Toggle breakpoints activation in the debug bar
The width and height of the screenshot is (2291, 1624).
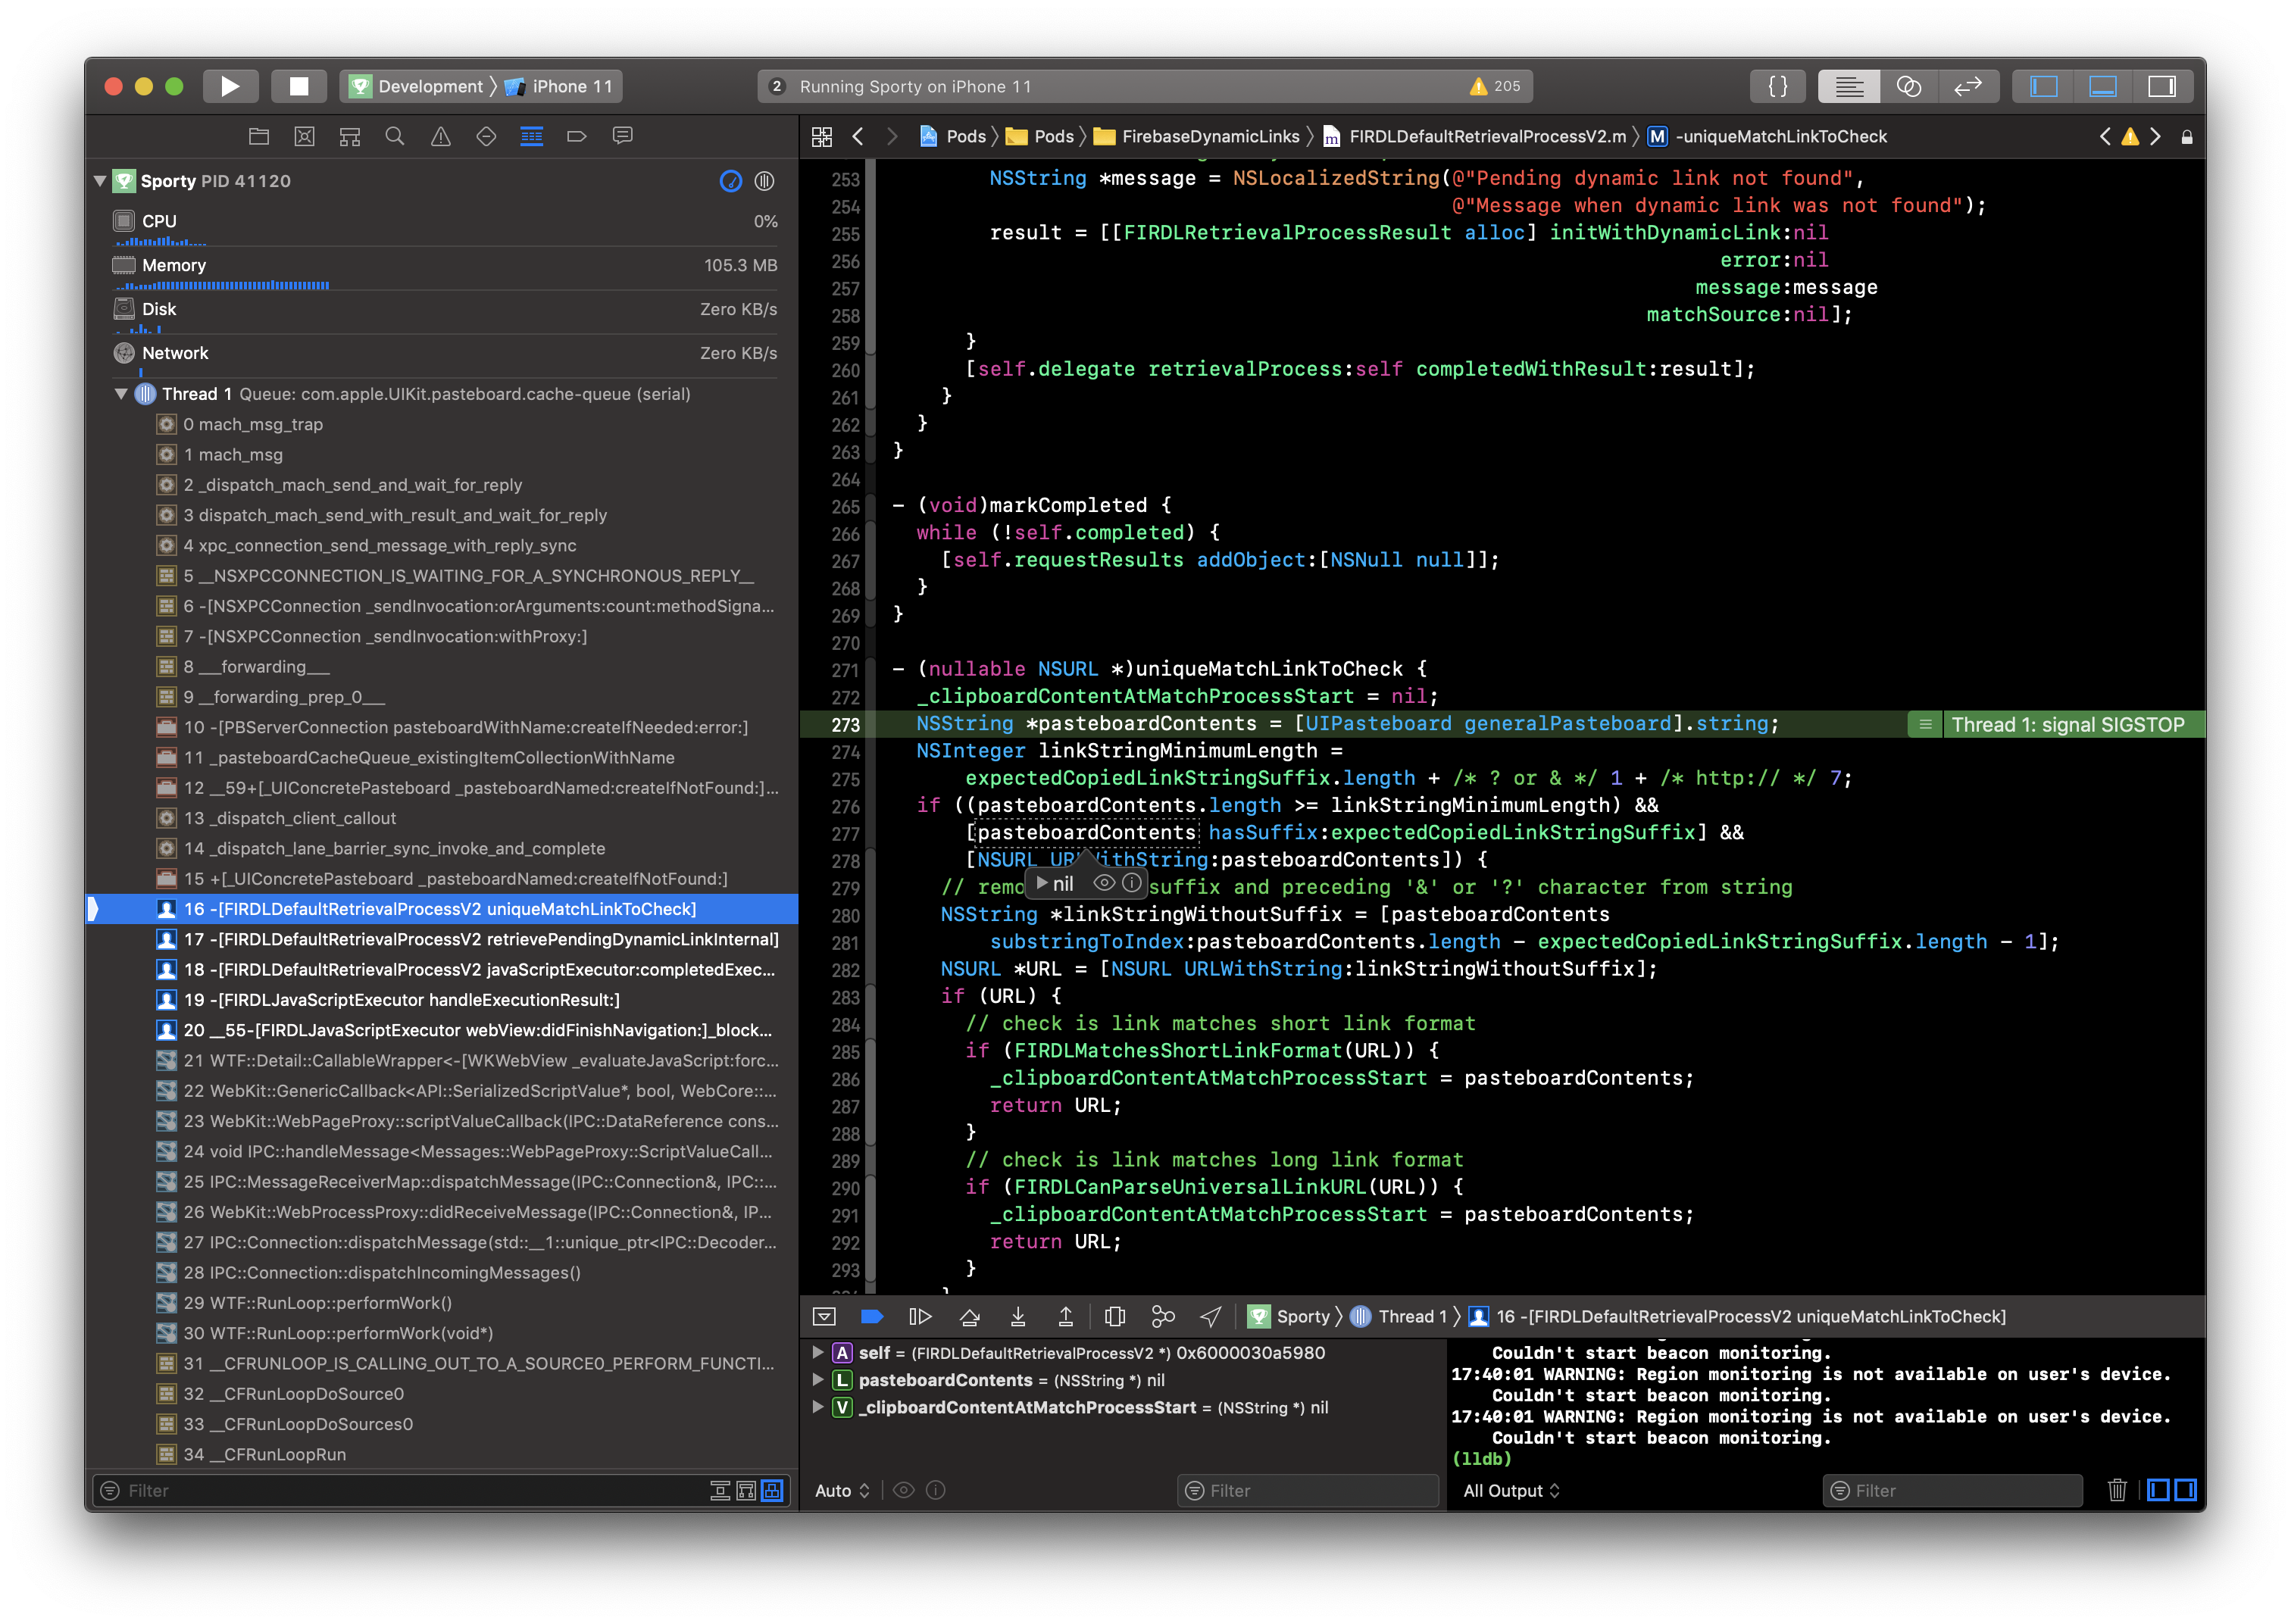tap(871, 1317)
